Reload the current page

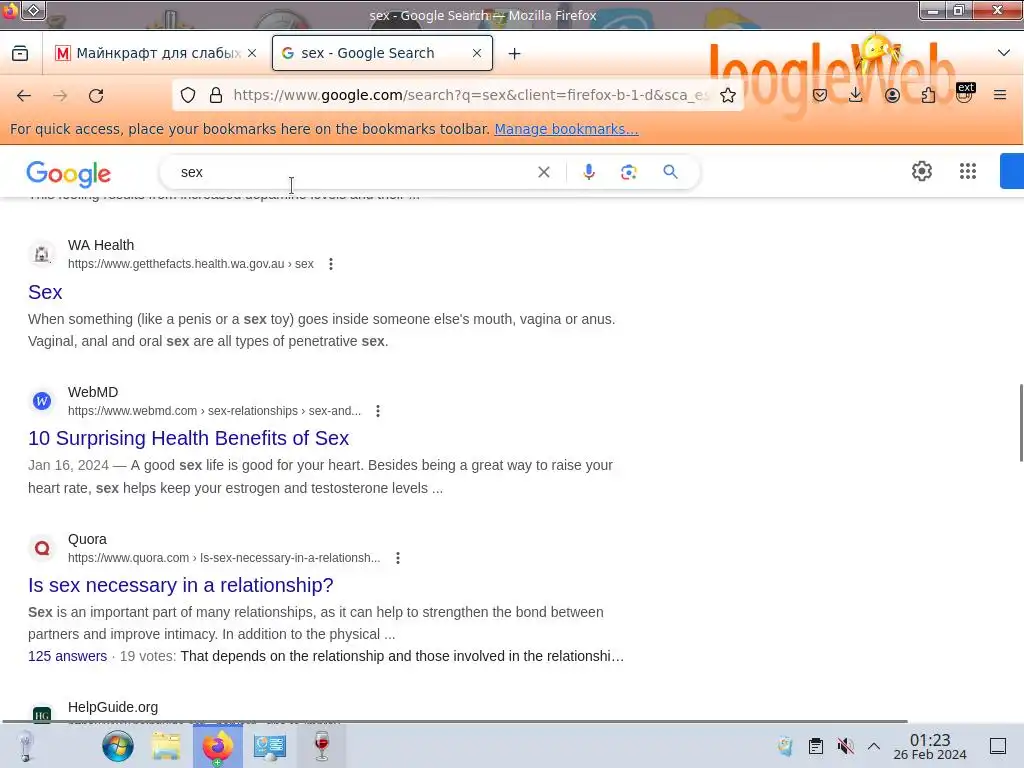point(96,95)
